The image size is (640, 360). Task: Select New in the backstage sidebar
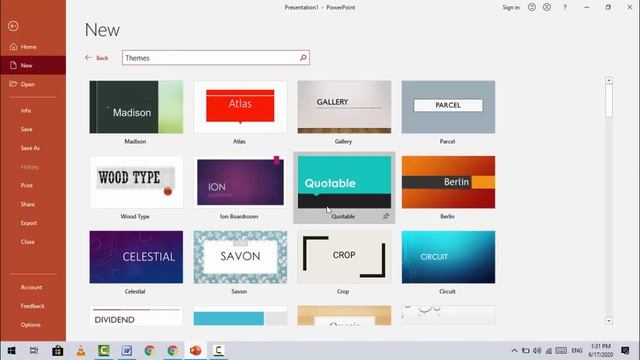coord(33,65)
